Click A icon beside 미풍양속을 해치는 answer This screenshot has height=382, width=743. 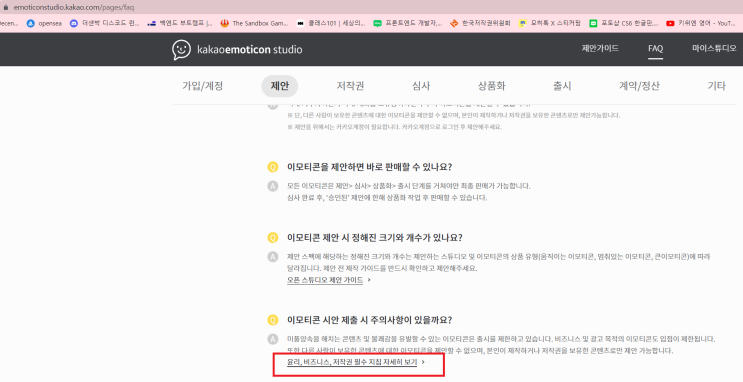[x=272, y=339]
